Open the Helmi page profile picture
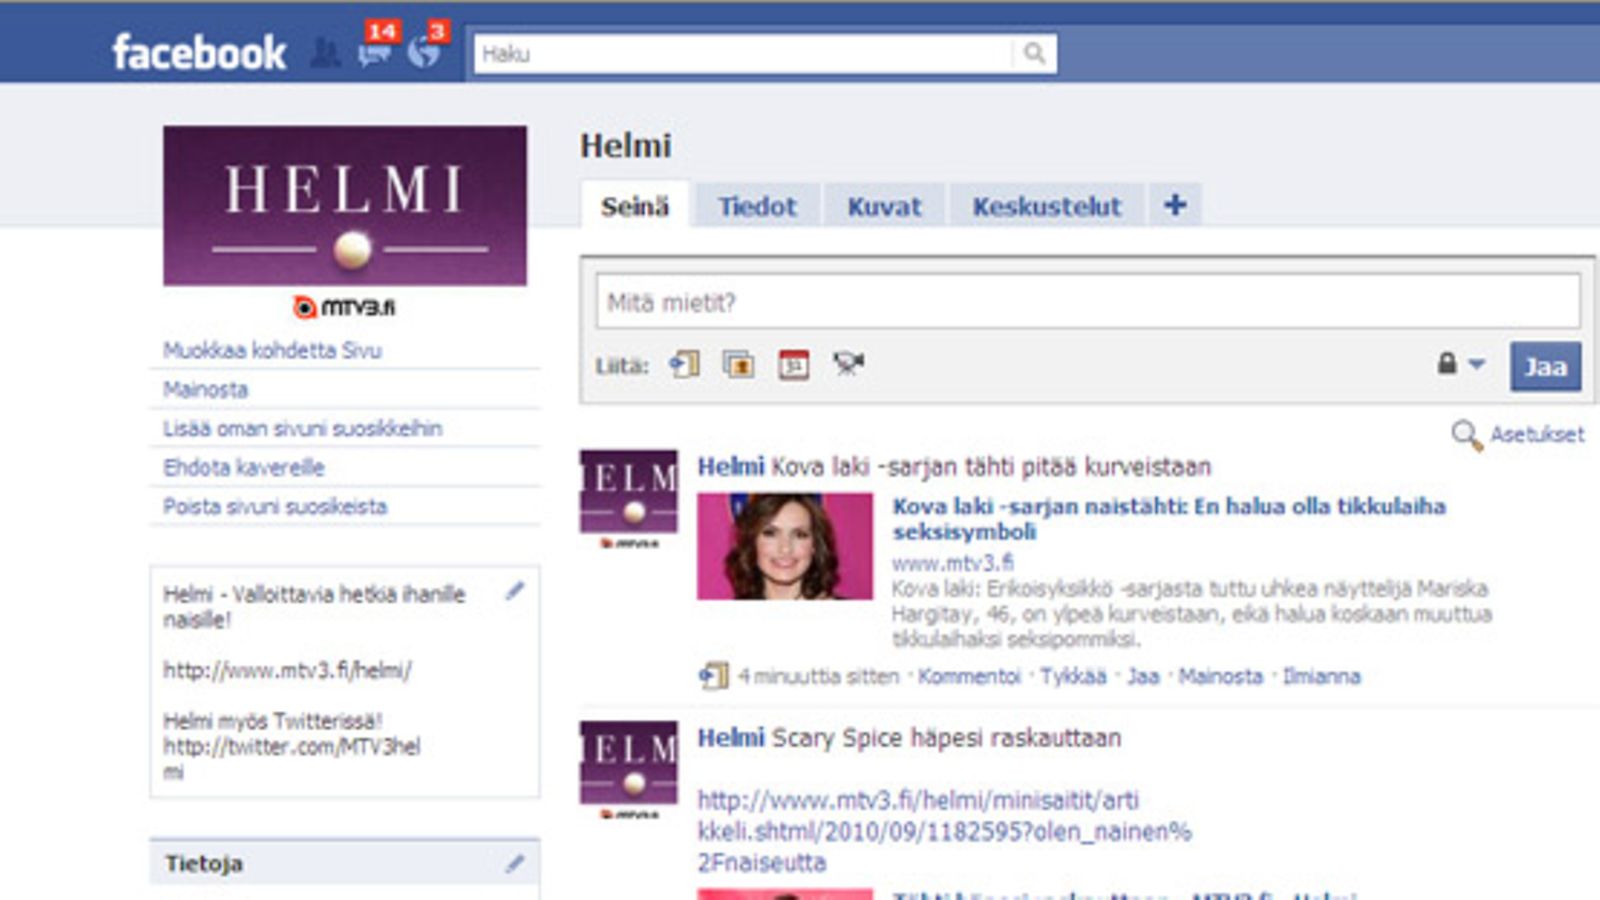 tap(345, 206)
